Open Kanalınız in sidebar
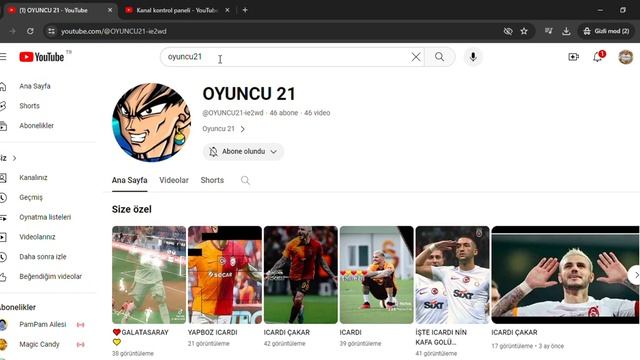 [x=33, y=178]
